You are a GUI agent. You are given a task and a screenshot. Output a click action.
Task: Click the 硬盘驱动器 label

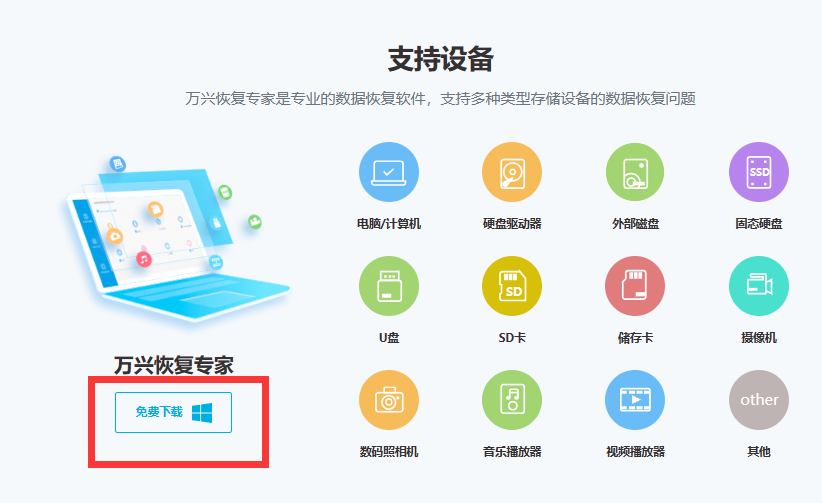pyautogui.click(x=512, y=224)
